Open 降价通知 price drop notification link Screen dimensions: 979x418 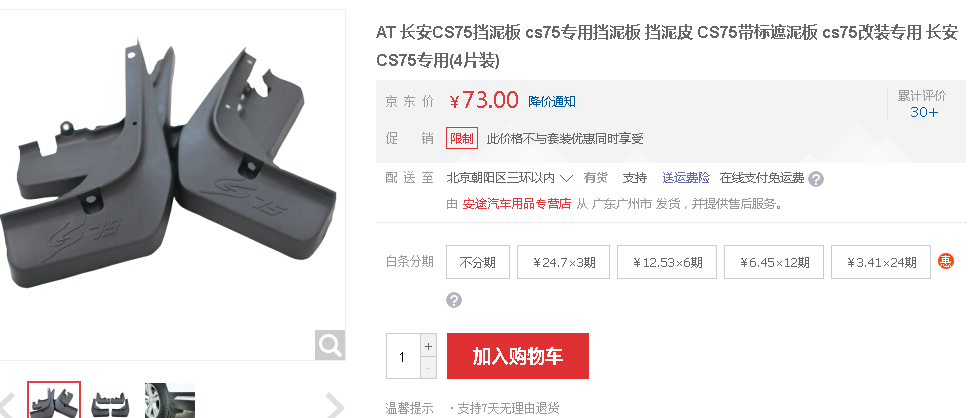(x=552, y=101)
